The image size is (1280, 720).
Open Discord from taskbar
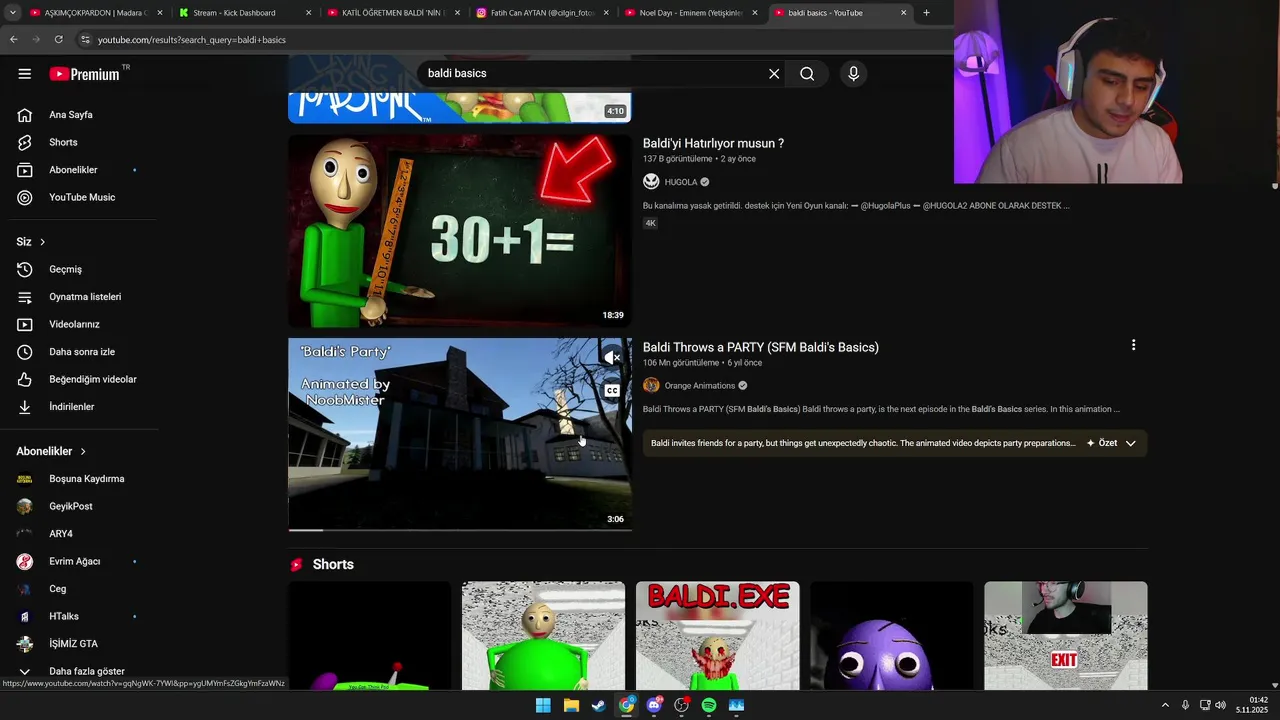pos(654,705)
